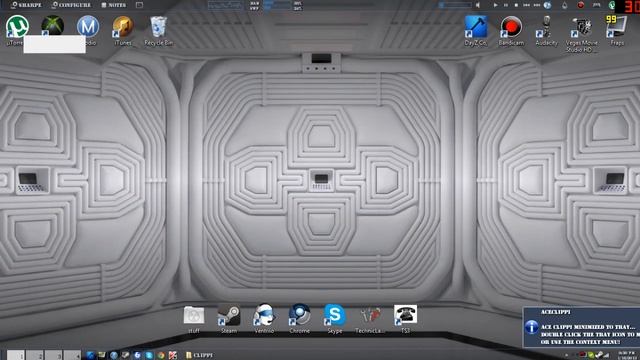Image resolution: width=640 pixels, height=360 pixels.
Task: Switch to virtual desktop 2
Action: tap(35, 355)
